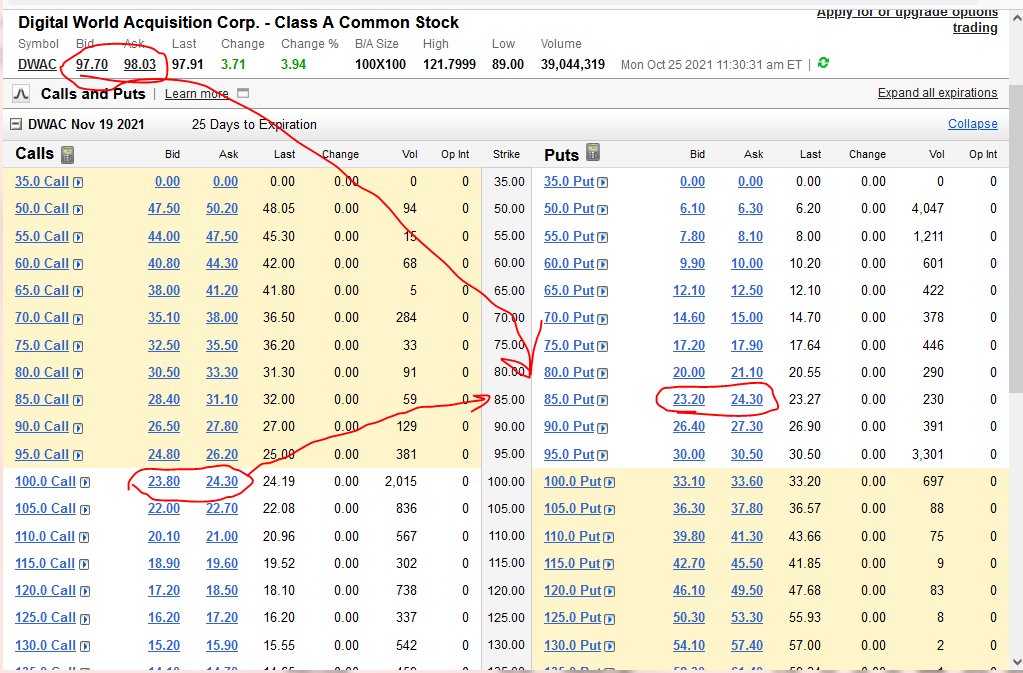The width and height of the screenshot is (1023, 673).
Task: Click the arrow icon next to 35.0 Put
Action: coord(603,183)
